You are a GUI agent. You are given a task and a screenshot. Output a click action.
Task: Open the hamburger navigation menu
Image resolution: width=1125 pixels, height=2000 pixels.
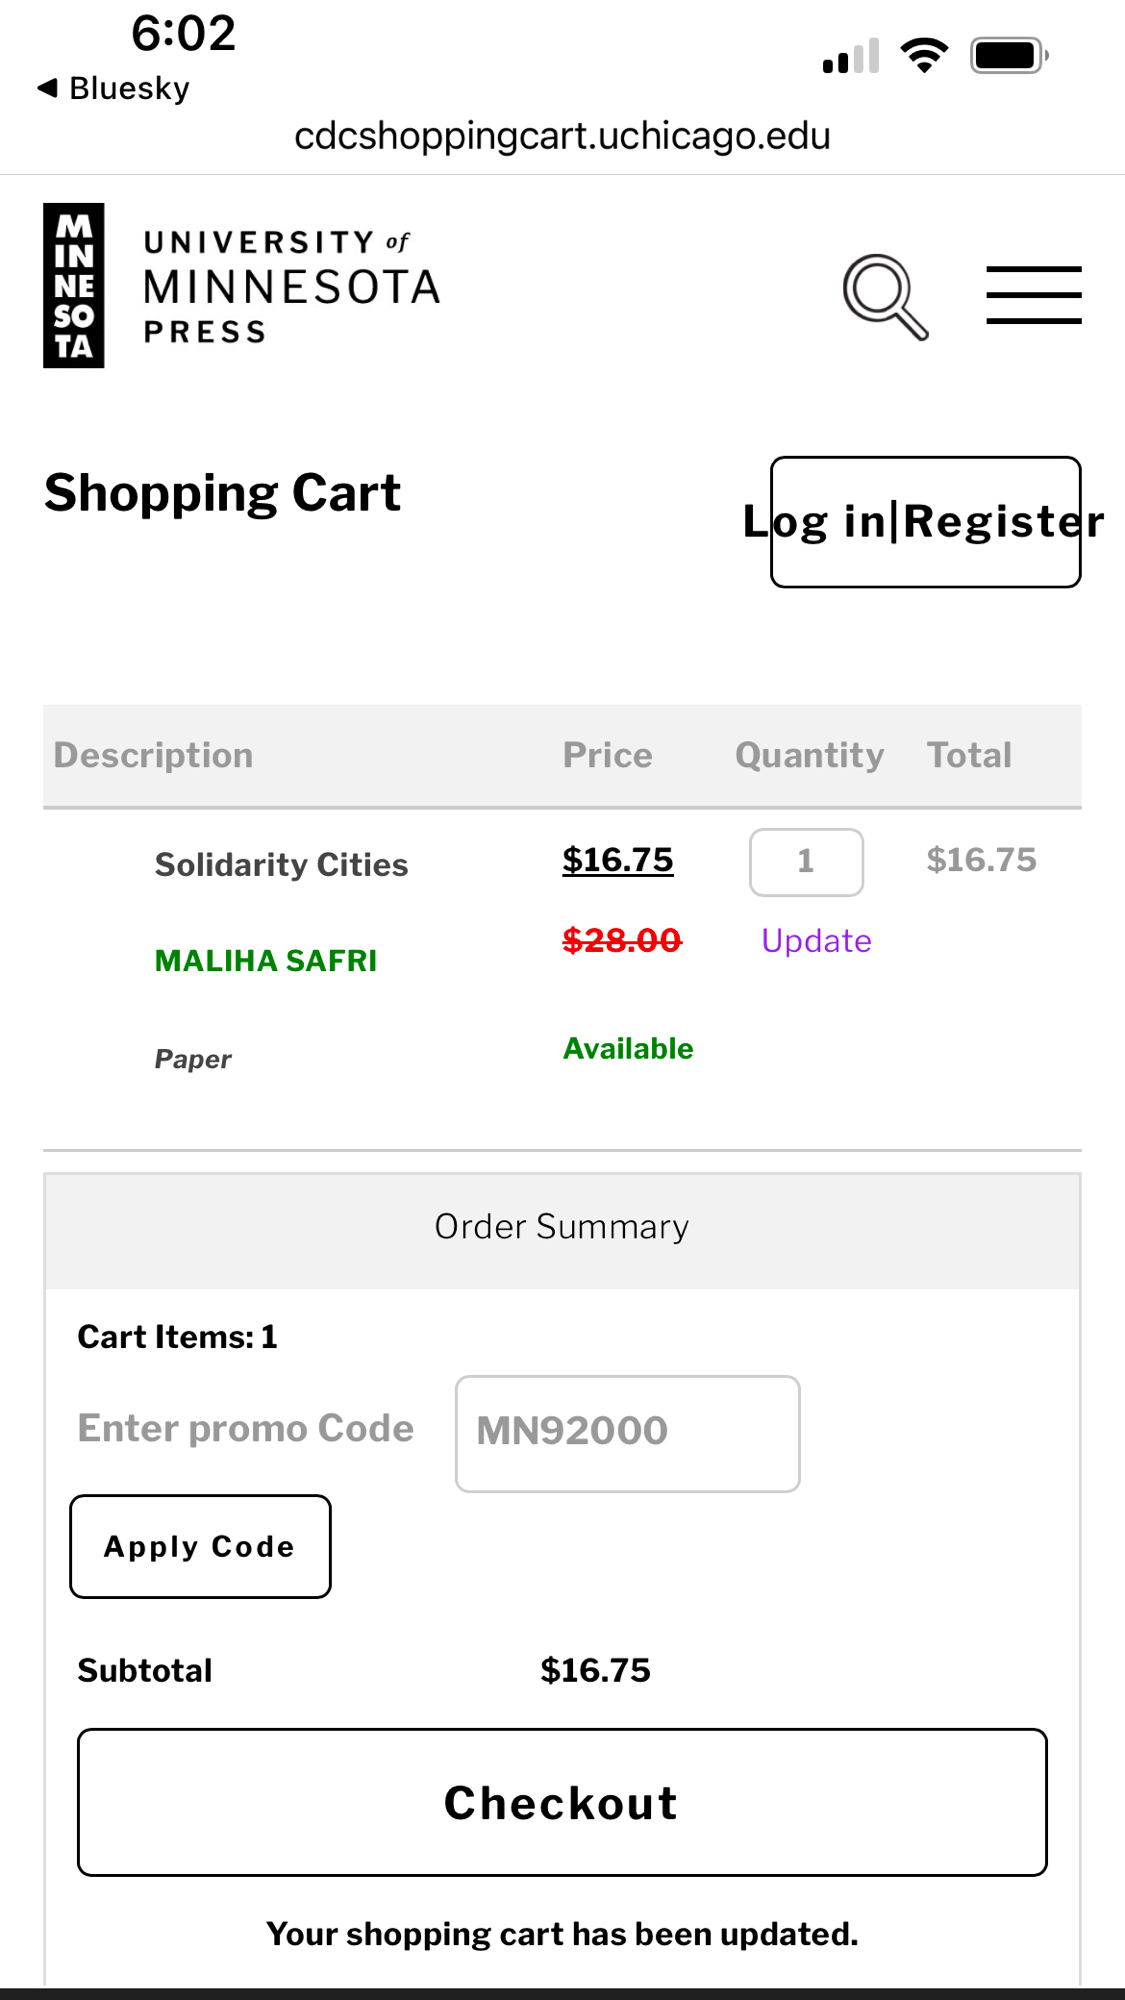1033,295
